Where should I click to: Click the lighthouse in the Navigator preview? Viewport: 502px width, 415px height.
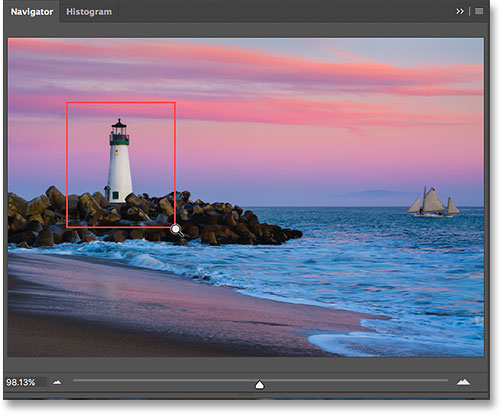pos(119,161)
